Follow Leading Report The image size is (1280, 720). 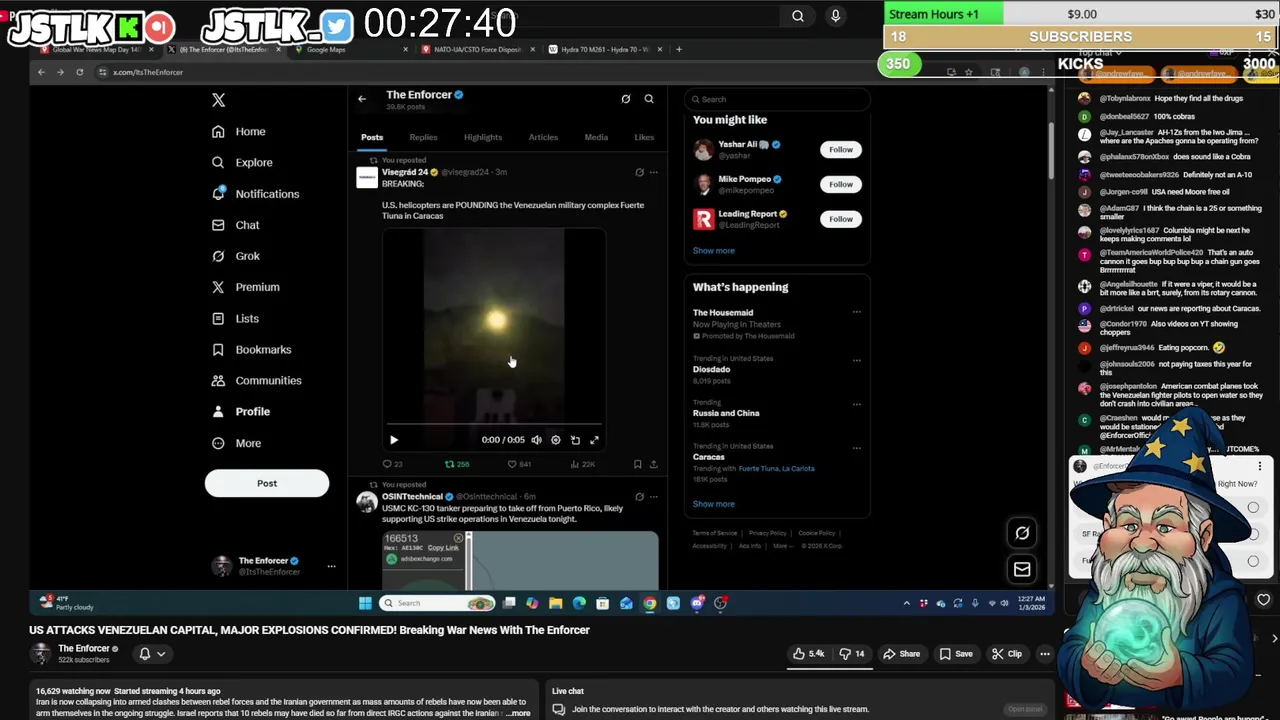tap(841, 219)
